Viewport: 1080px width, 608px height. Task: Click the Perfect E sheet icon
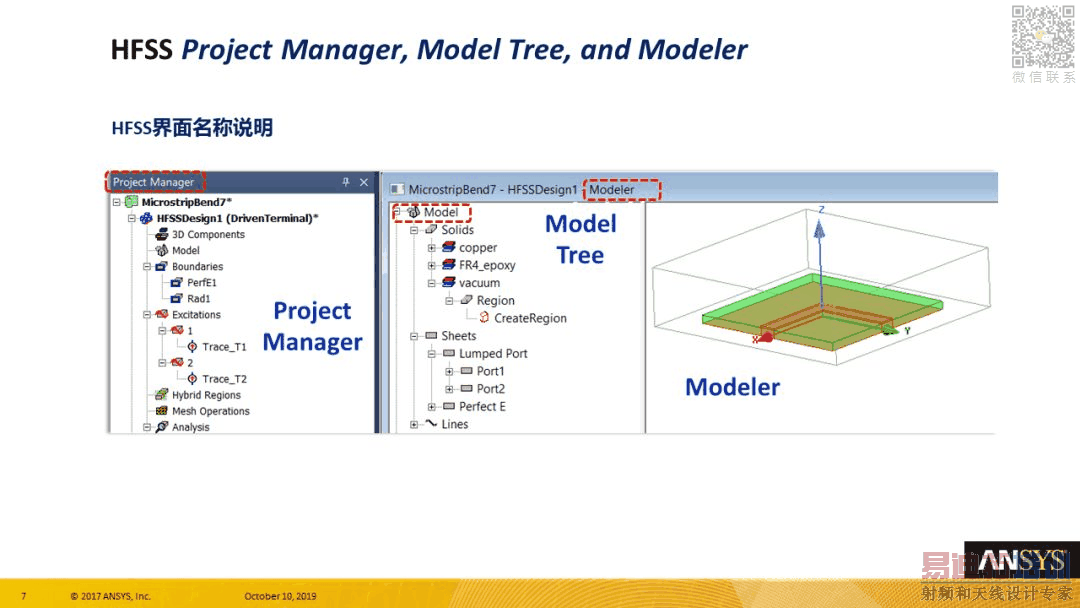[449, 406]
